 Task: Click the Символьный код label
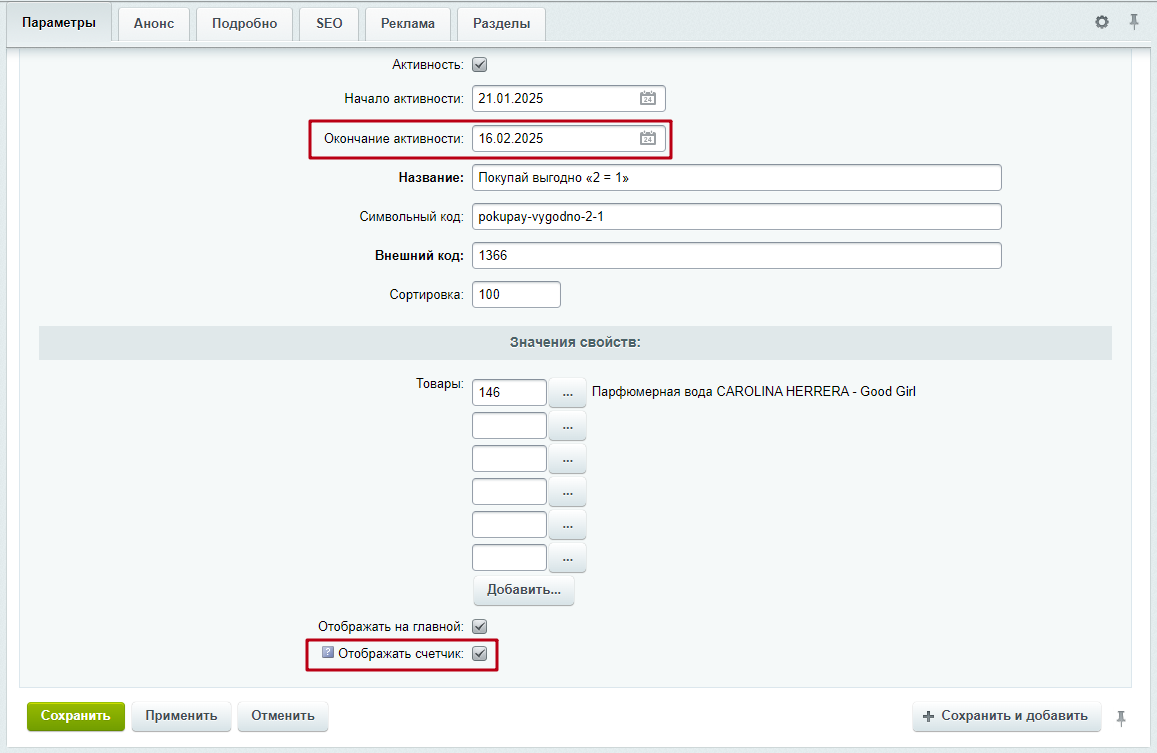(412, 217)
